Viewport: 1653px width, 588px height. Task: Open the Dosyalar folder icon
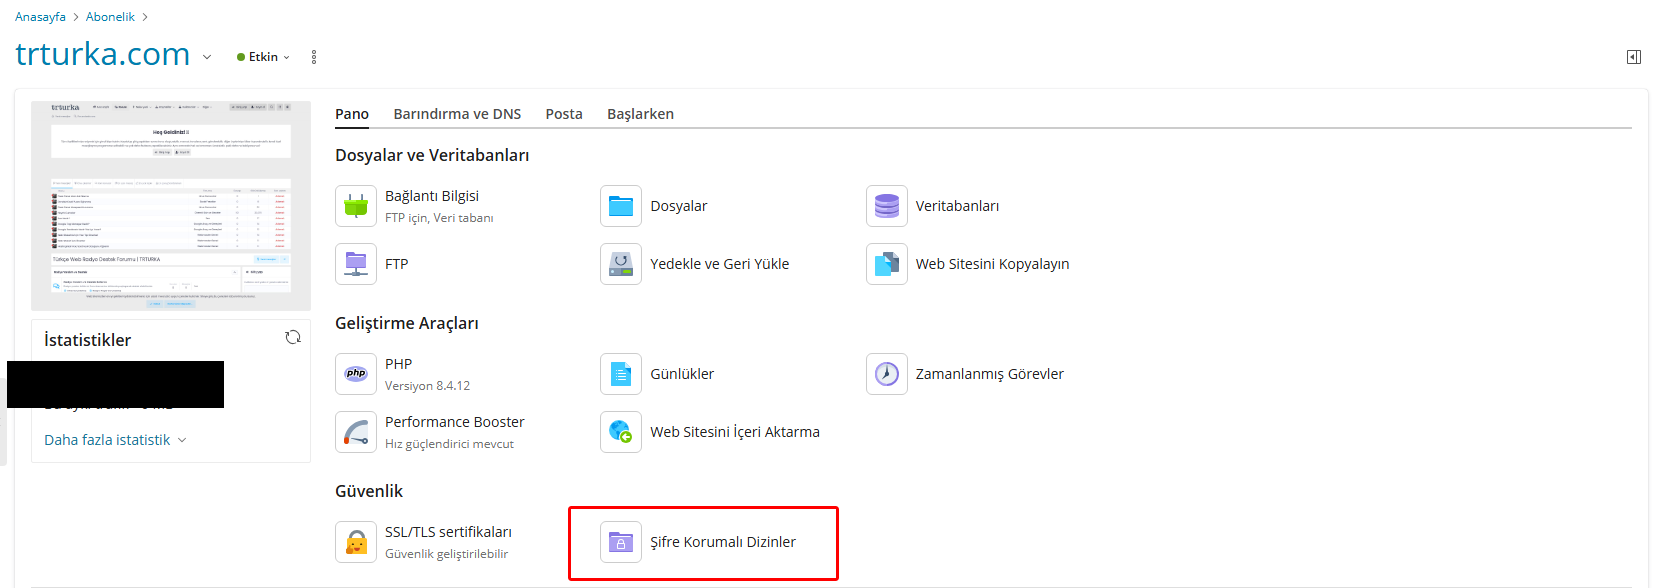621,206
